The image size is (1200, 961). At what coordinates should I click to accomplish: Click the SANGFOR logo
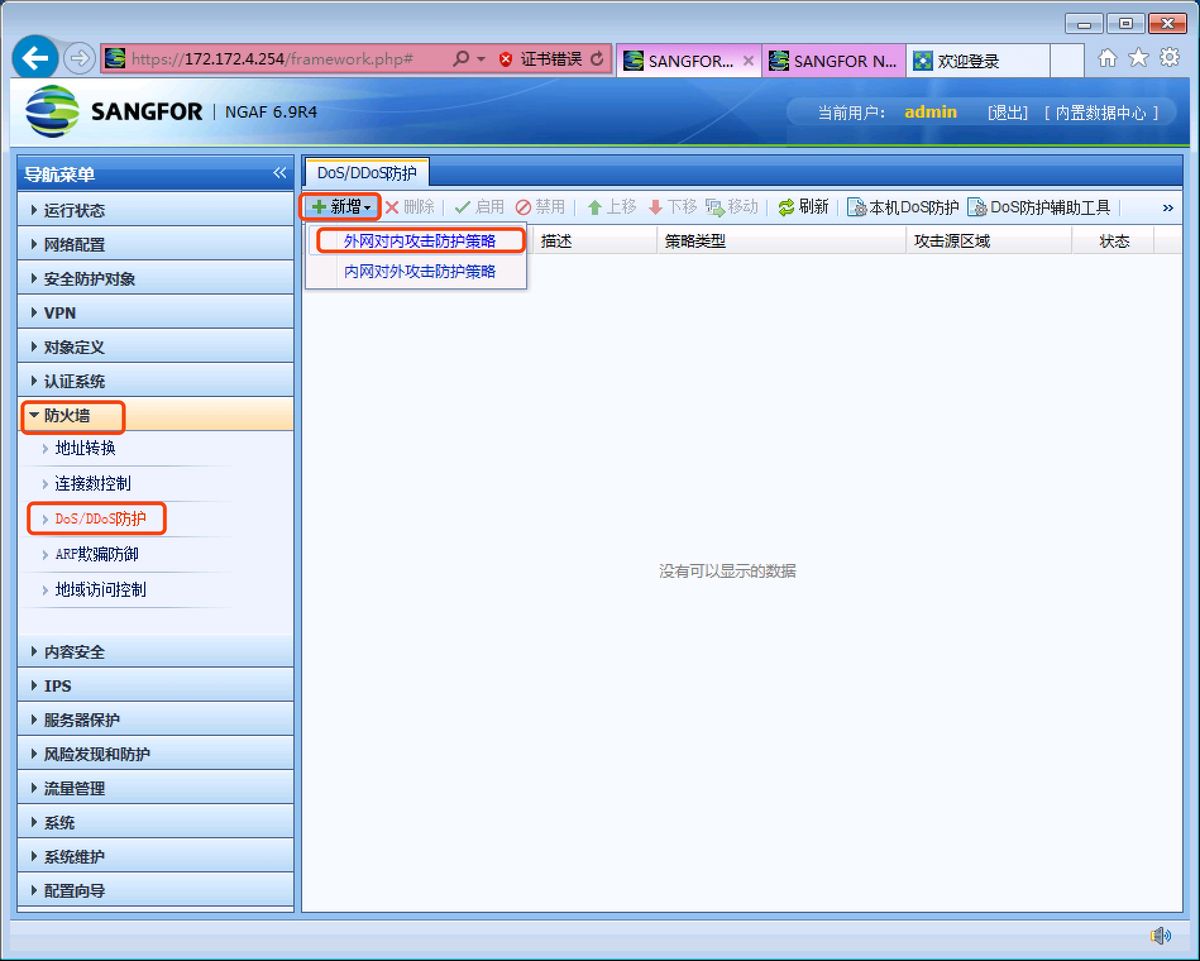point(114,111)
